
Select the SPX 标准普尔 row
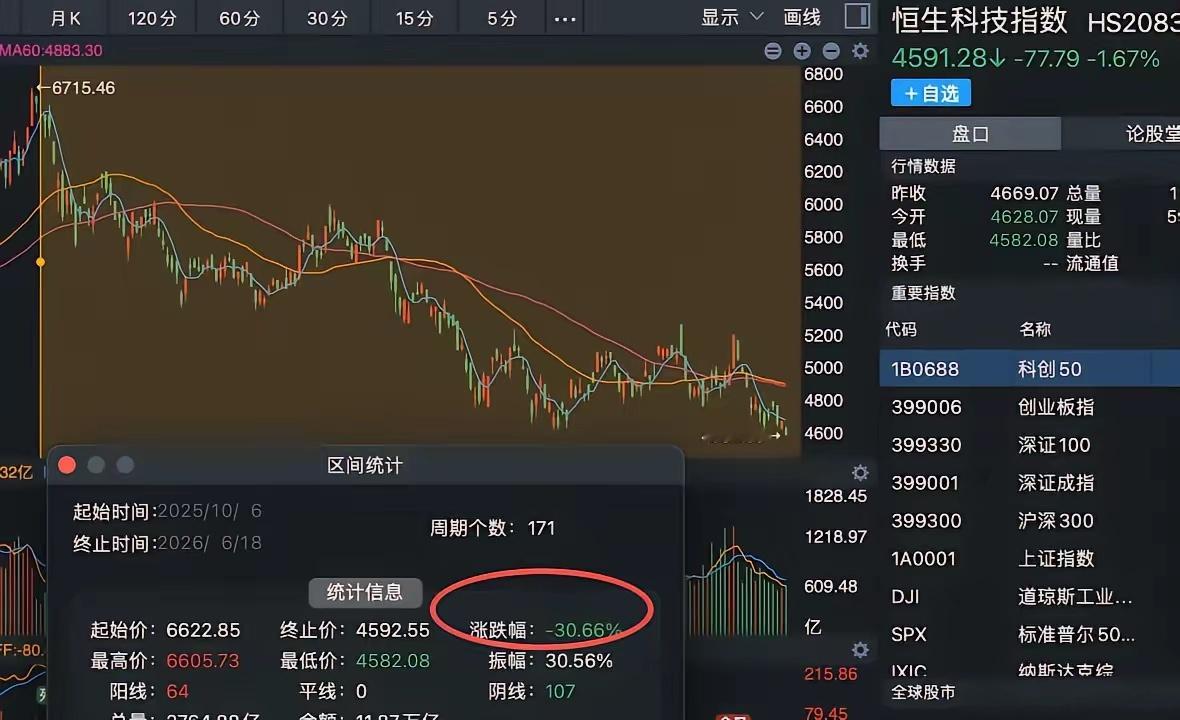[x=1029, y=634]
